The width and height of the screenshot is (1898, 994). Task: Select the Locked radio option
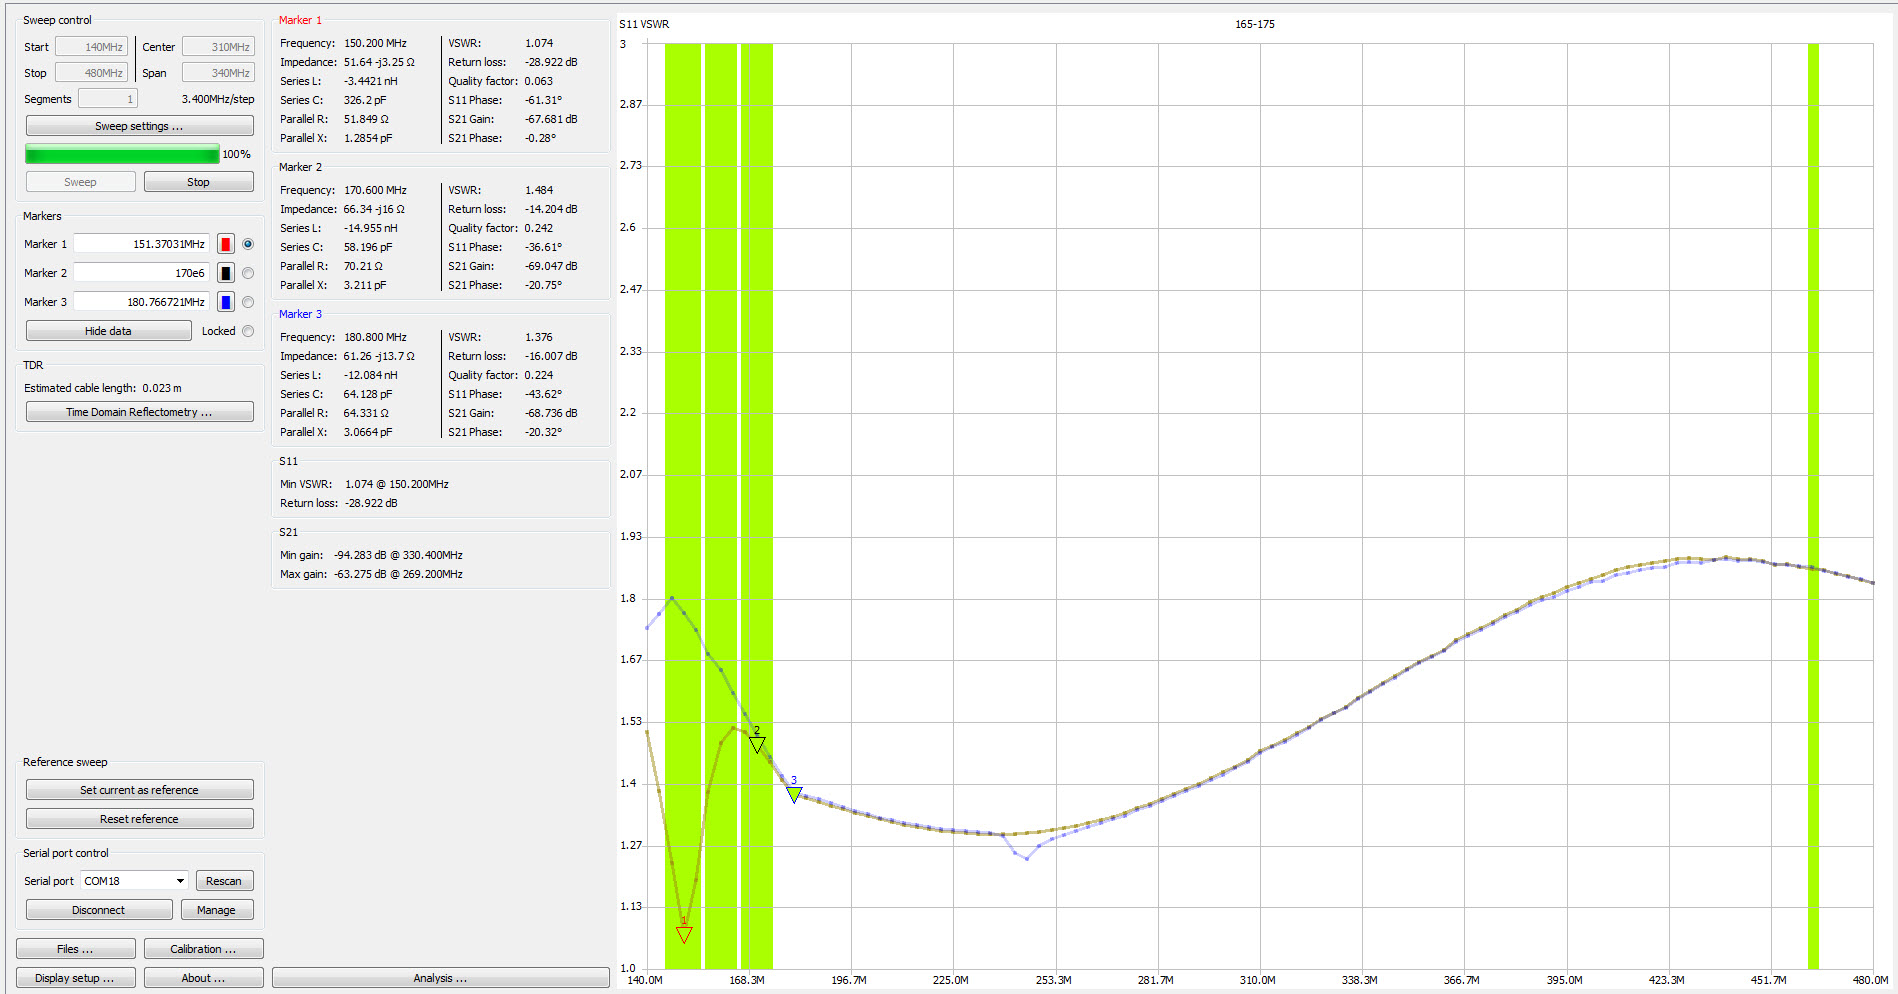248,331
